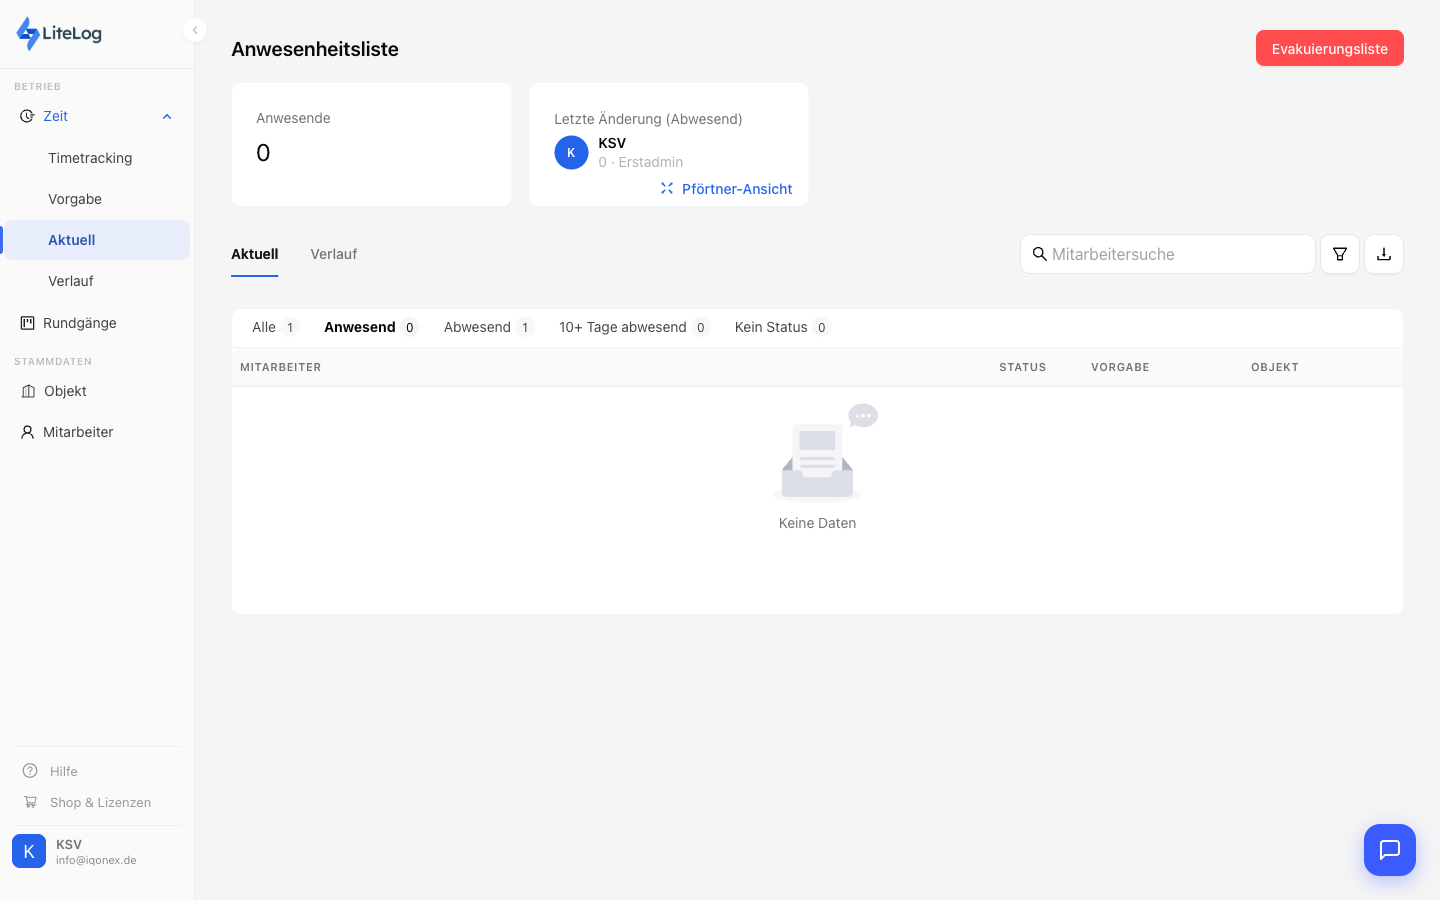The height and width of the screenshot is (900, 1440).
Task: Collapse the Zeit menu section
Action: [x=167, y=117]
